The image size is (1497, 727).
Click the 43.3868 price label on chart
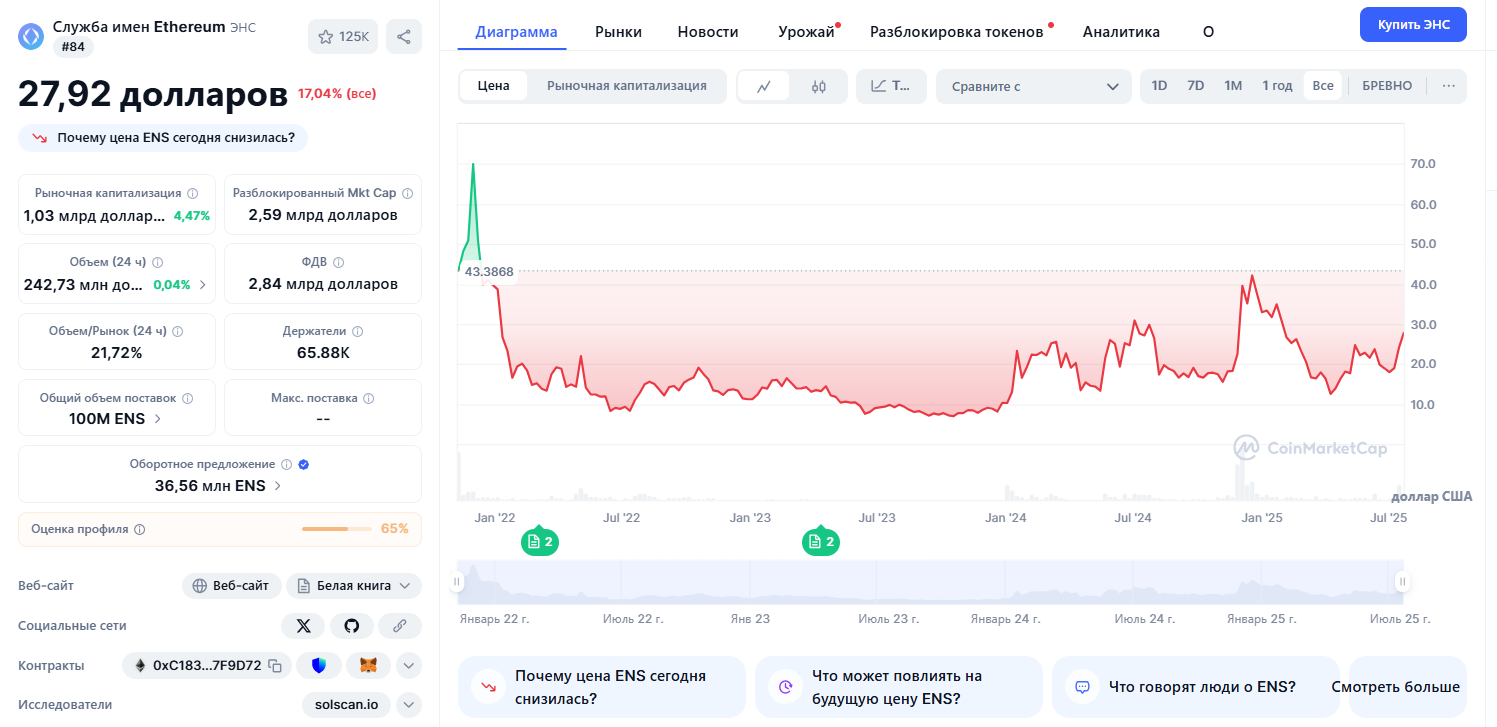(x=489, y=272)
